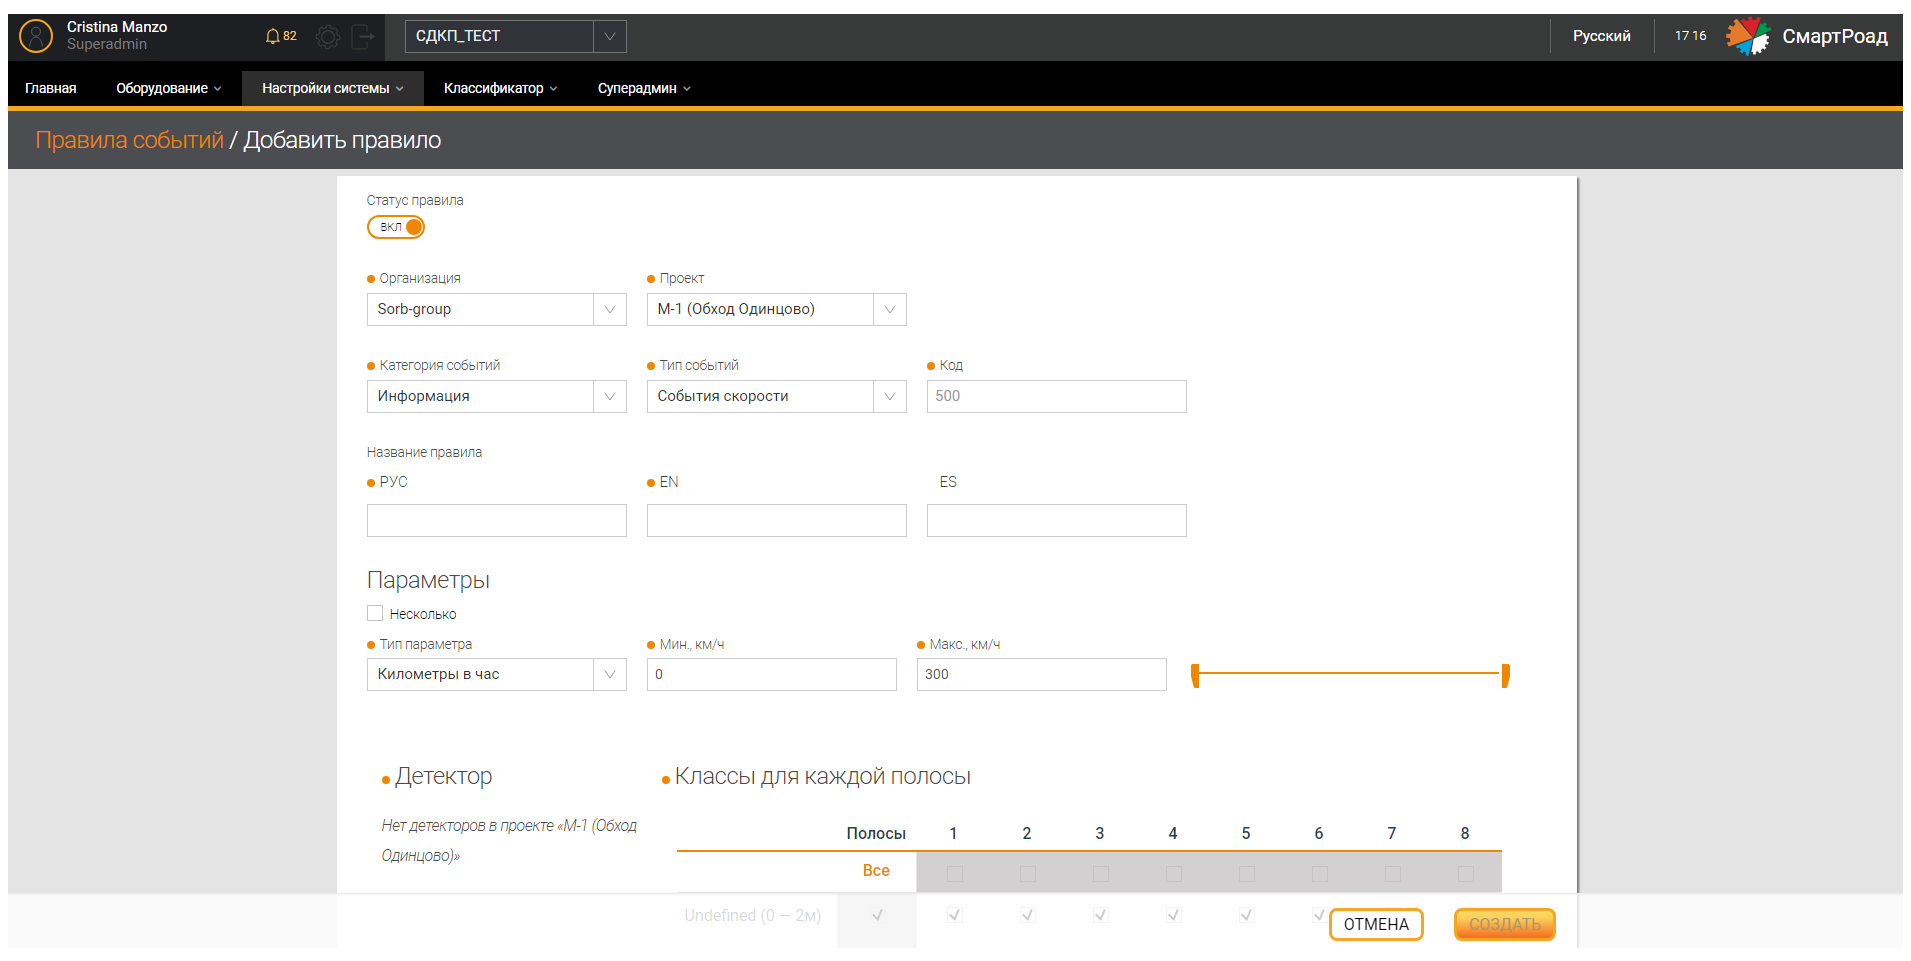Open notifications bell showing 82
Image resolution: width=1911 pixels, height=961 pixels.
tap(281, 36)
